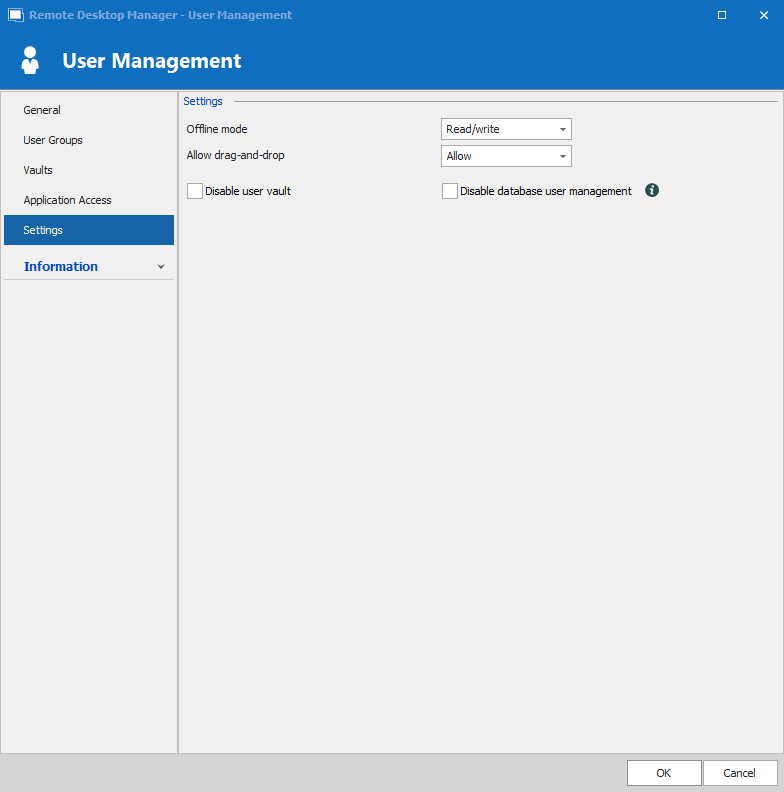This screenshot has height=792, width=784.
Task: Maximize the User Management window
Action: (x=722, y=15)
